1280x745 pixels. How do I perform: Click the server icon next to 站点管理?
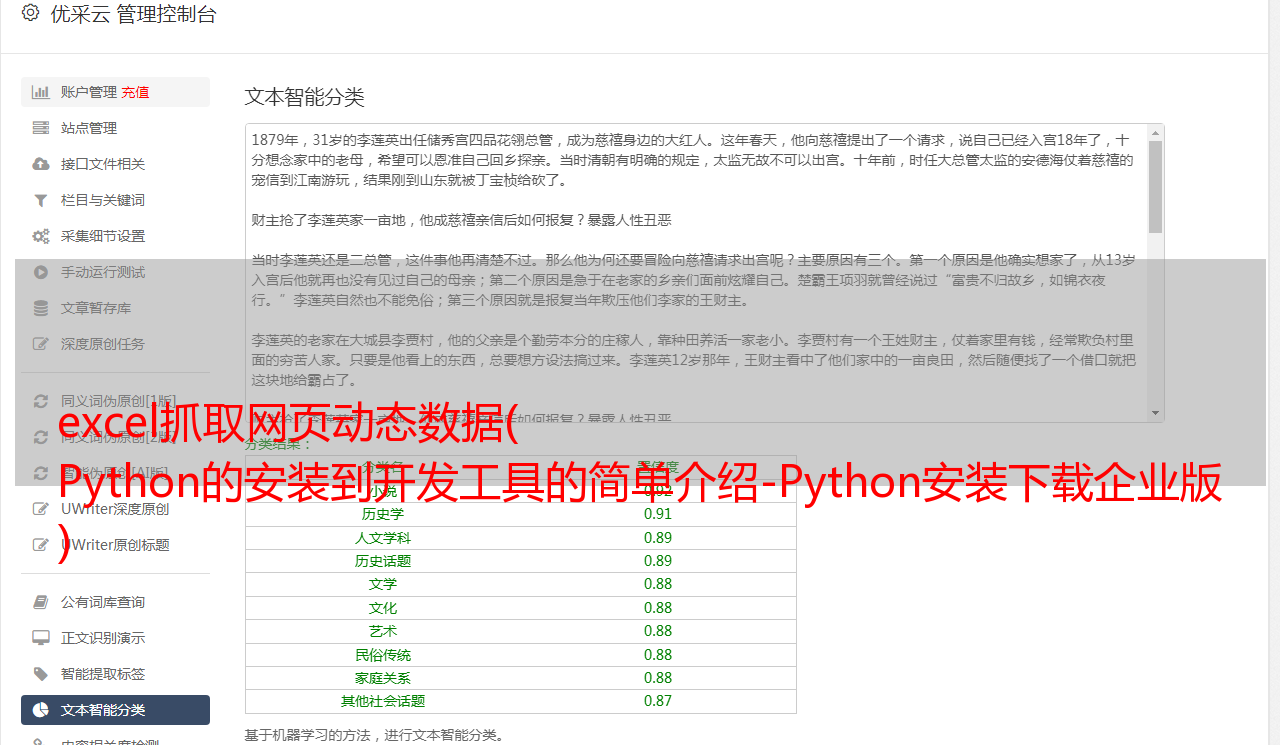[41, 128]
